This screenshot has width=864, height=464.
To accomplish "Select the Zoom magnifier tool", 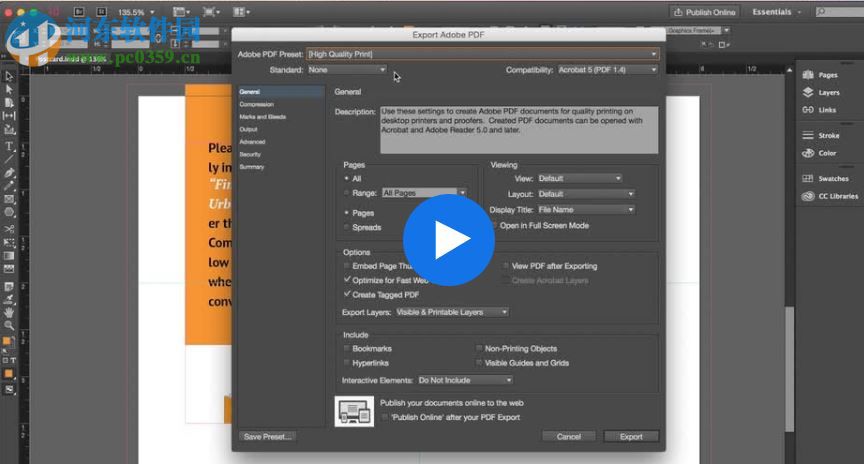I will click(x=9, y=326).
